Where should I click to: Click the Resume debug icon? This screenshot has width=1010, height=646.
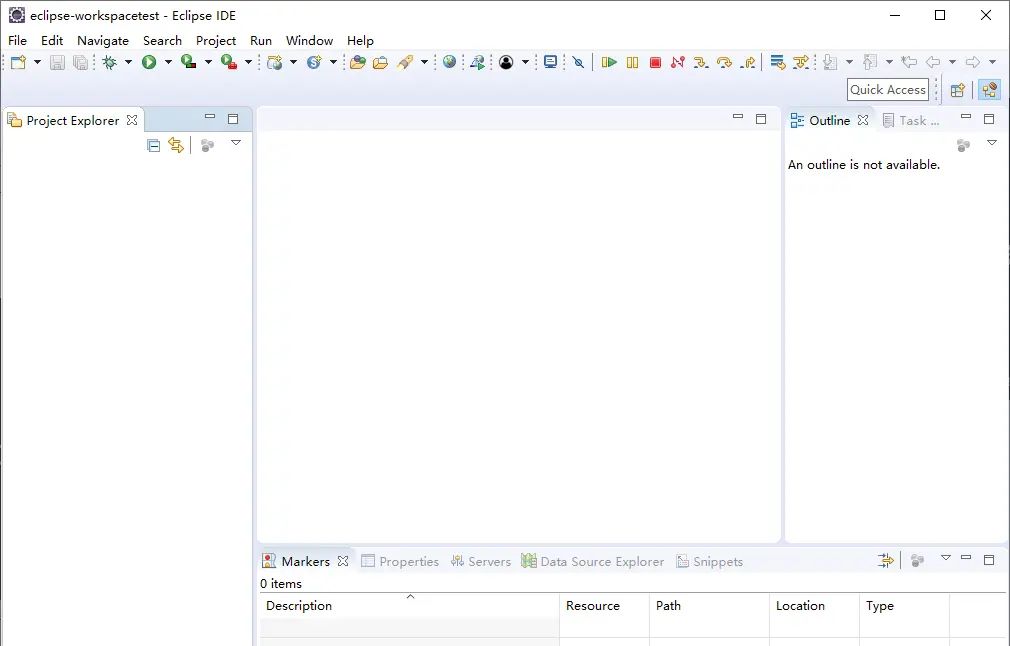609,62
